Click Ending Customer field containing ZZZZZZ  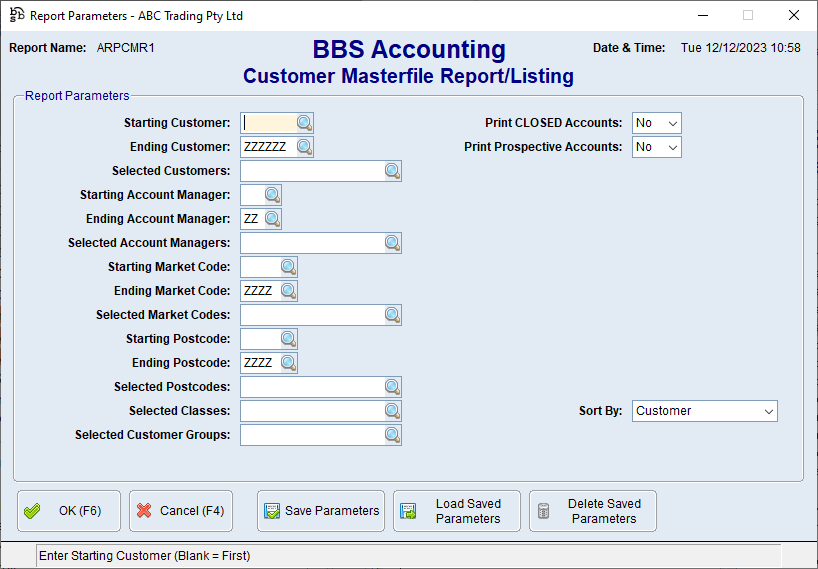pyautogui.click(x=269, y=147)
